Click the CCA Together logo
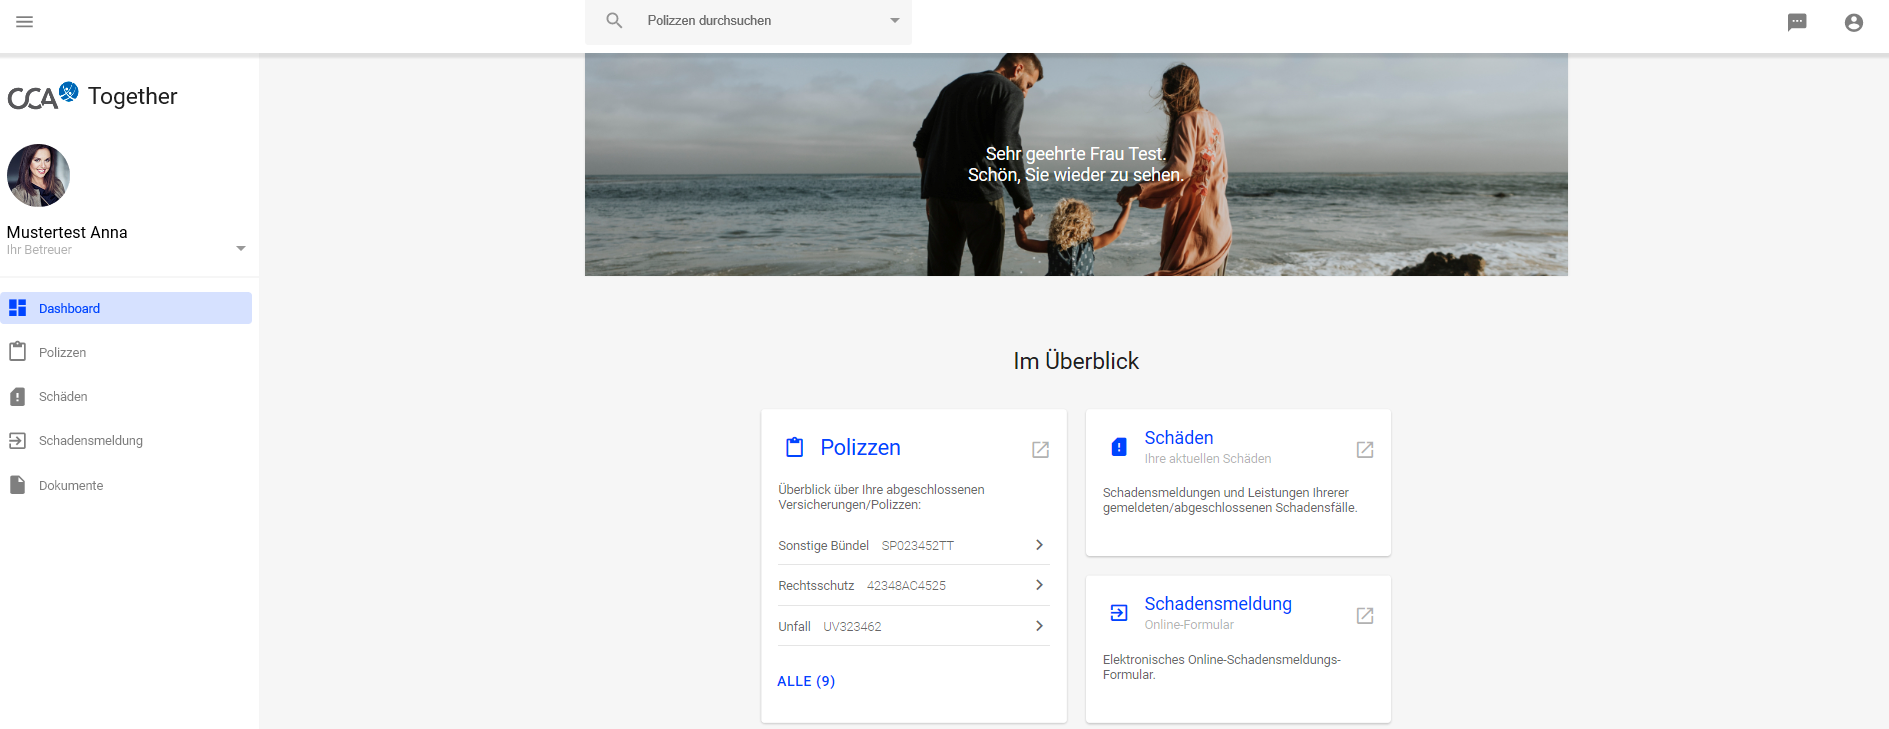The height and width of the screenshot is (729, 1889). tap(92, 96)
